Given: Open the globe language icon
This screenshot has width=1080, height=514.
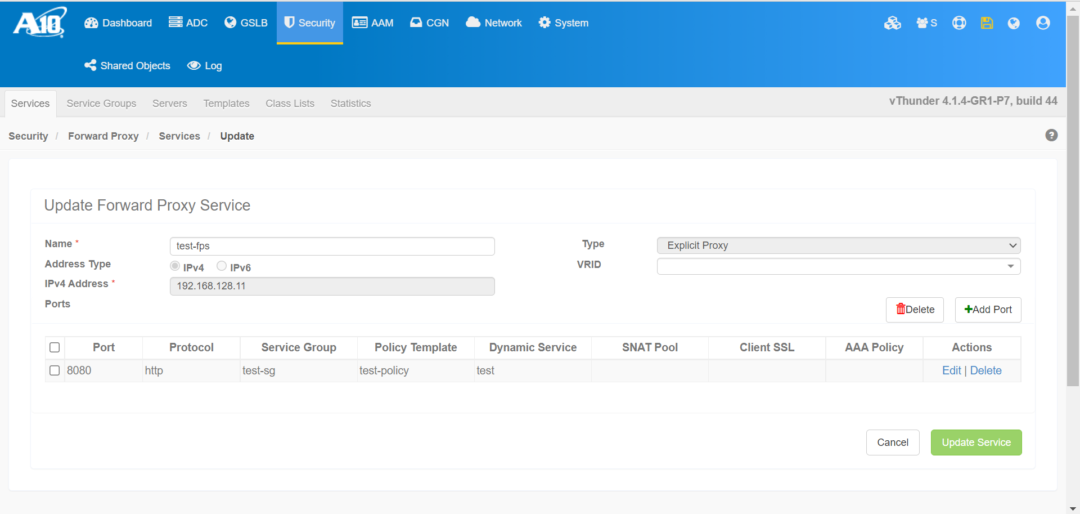Looking at the screenshot, I should point(1013,23).
